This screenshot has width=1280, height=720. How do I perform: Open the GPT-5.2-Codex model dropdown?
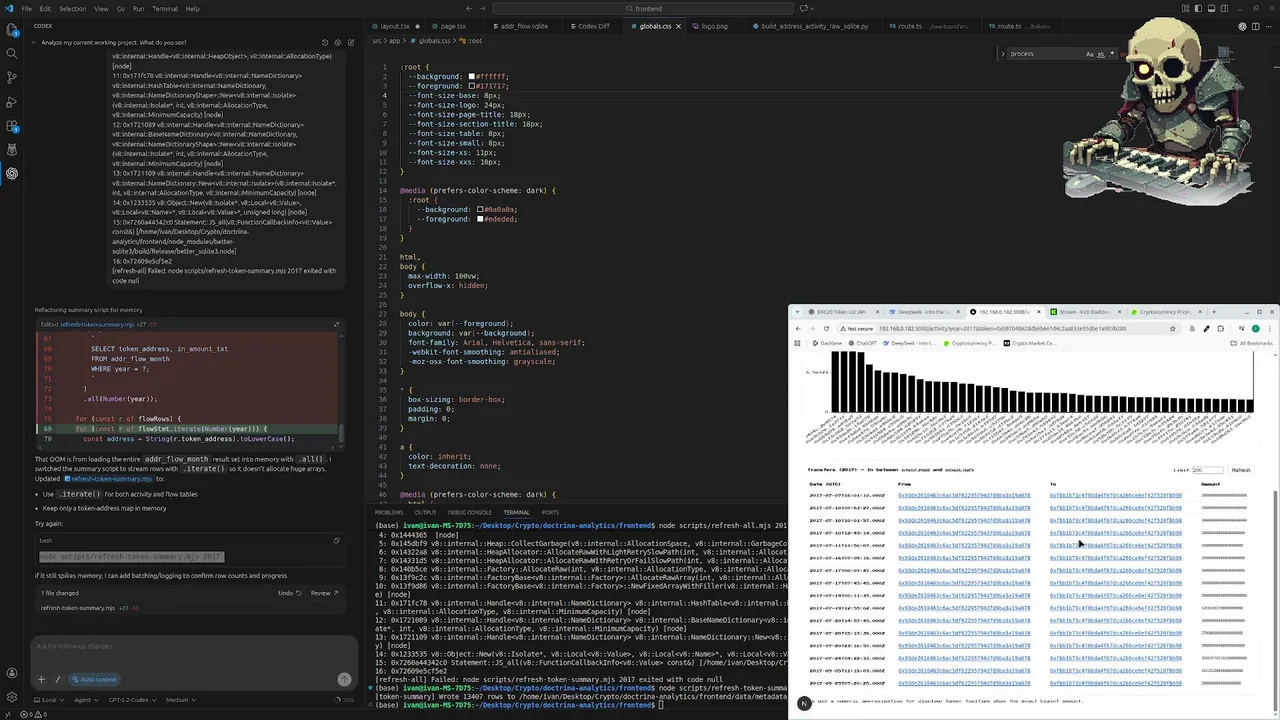click(130, 700)
